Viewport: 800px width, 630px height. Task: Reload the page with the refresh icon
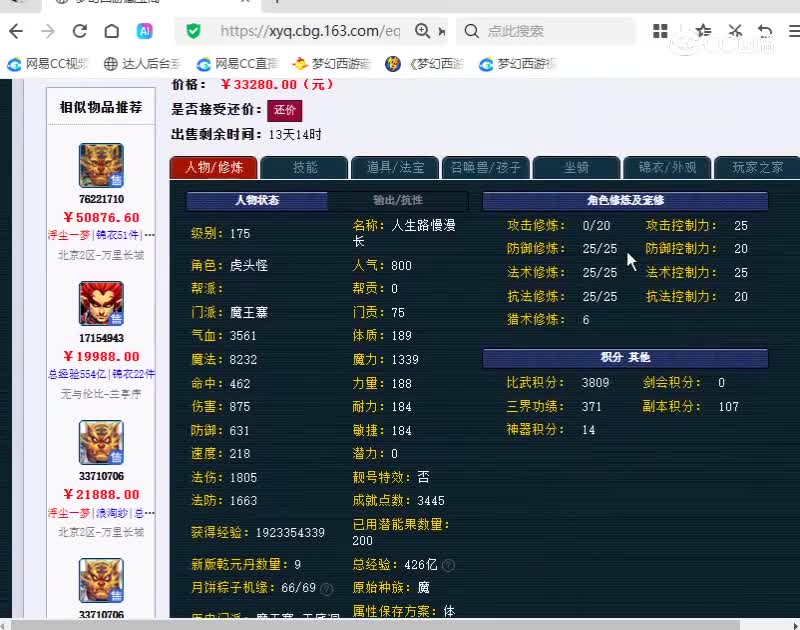80,31
